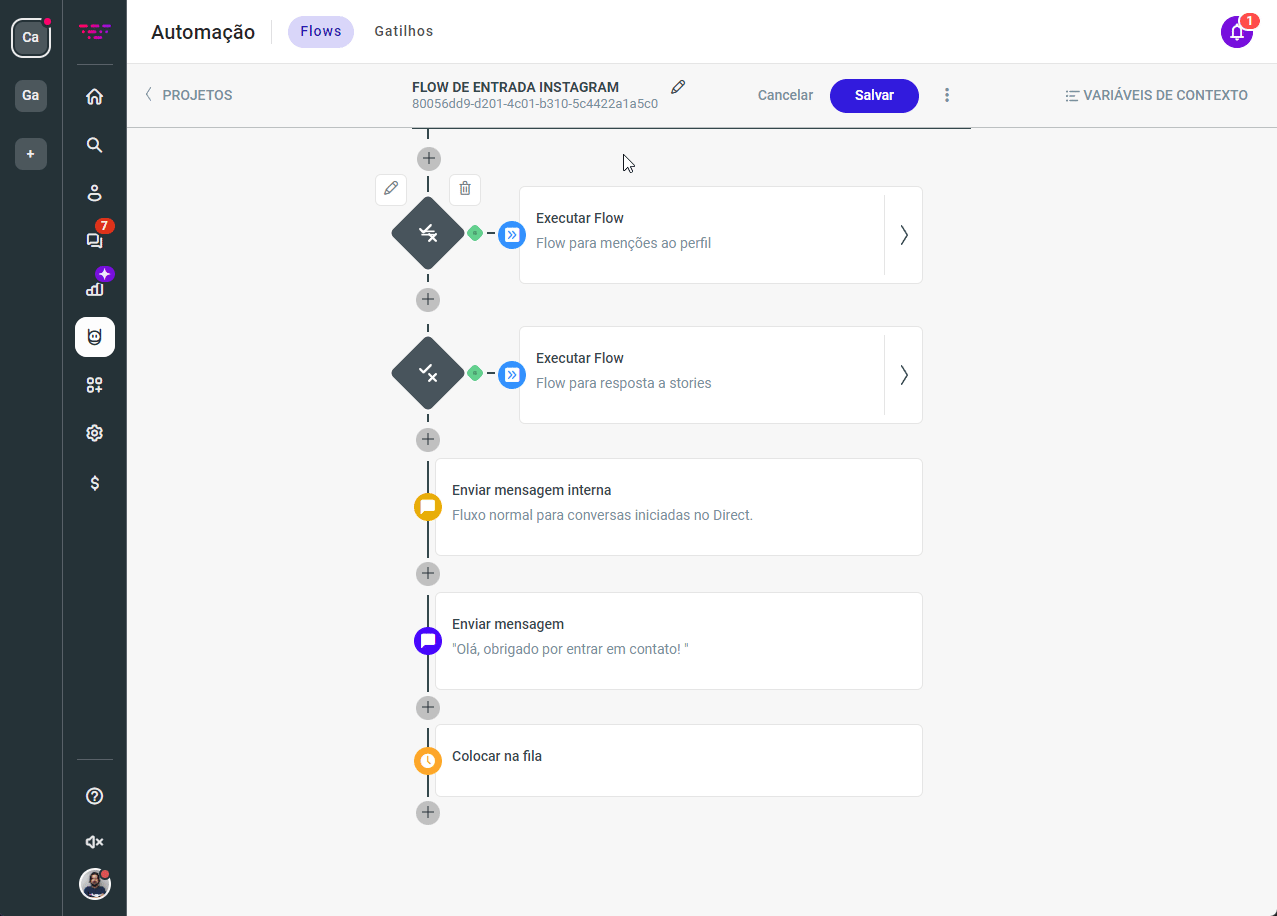The height and width of the screenshot is (916, 1277).
Task: Select the Ca workspace avatar
Action: 31,37
